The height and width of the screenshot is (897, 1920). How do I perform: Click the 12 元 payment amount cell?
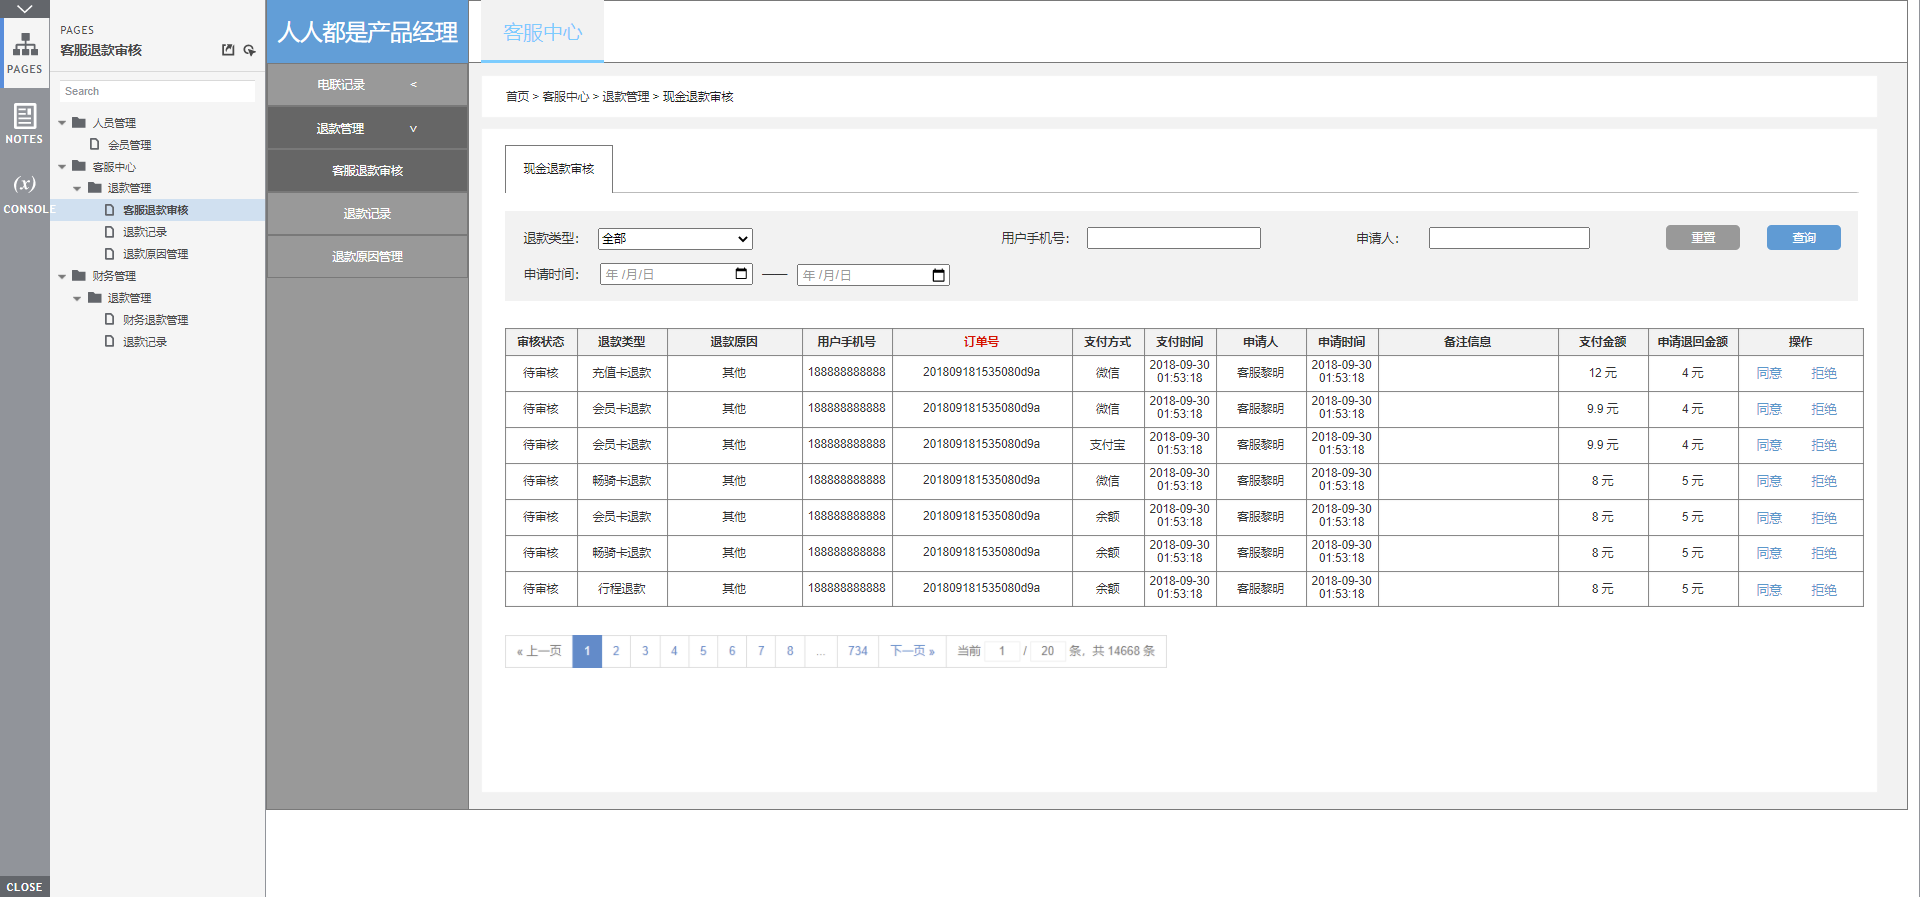[1602, 373]
